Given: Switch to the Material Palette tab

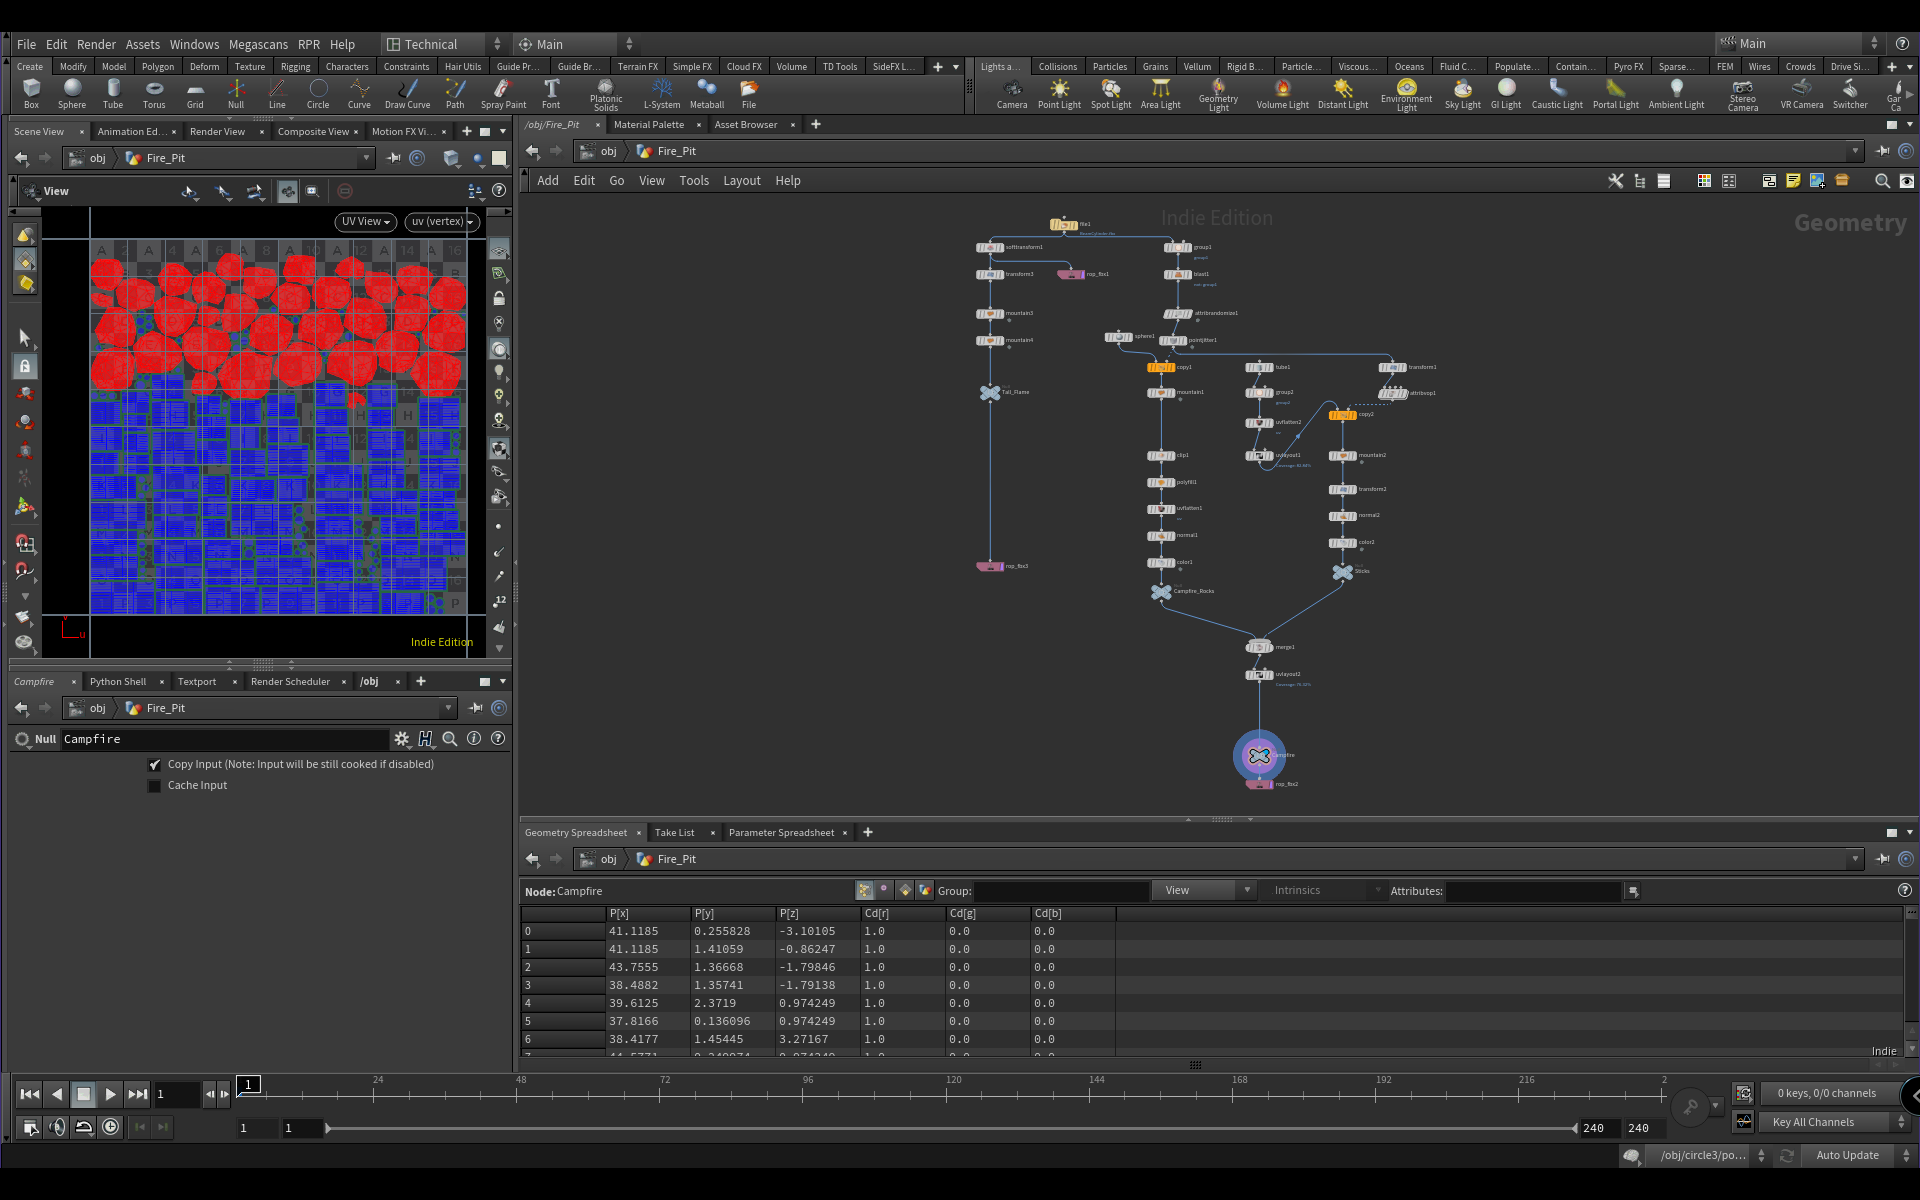Looking at the screenshot, I should pyautogui.click(x=648, y=125).
